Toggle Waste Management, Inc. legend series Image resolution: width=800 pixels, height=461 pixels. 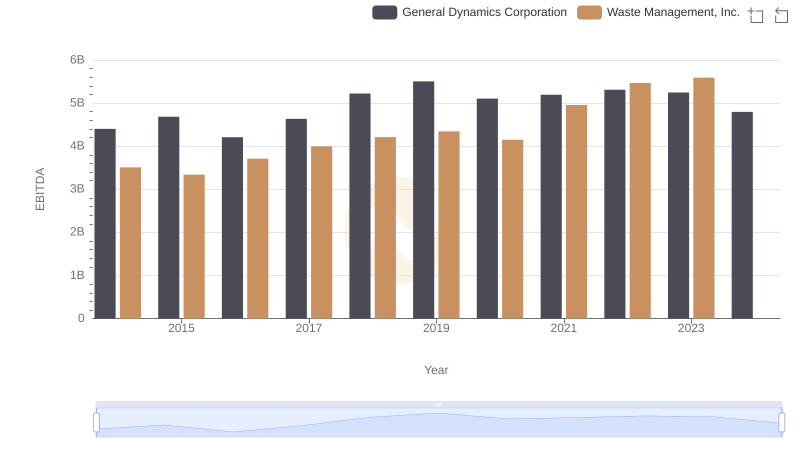pyautogui.click(x=658, y=12)
